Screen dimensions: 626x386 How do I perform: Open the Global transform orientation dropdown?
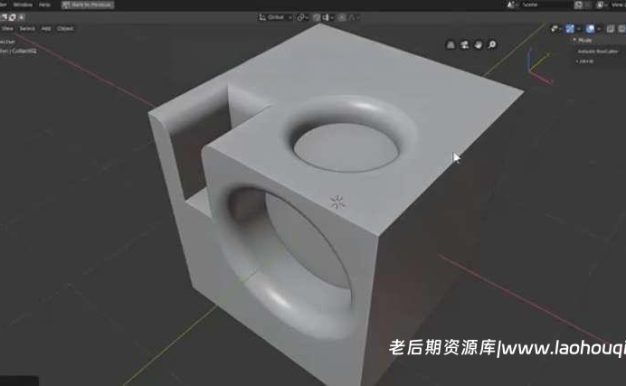275,17
